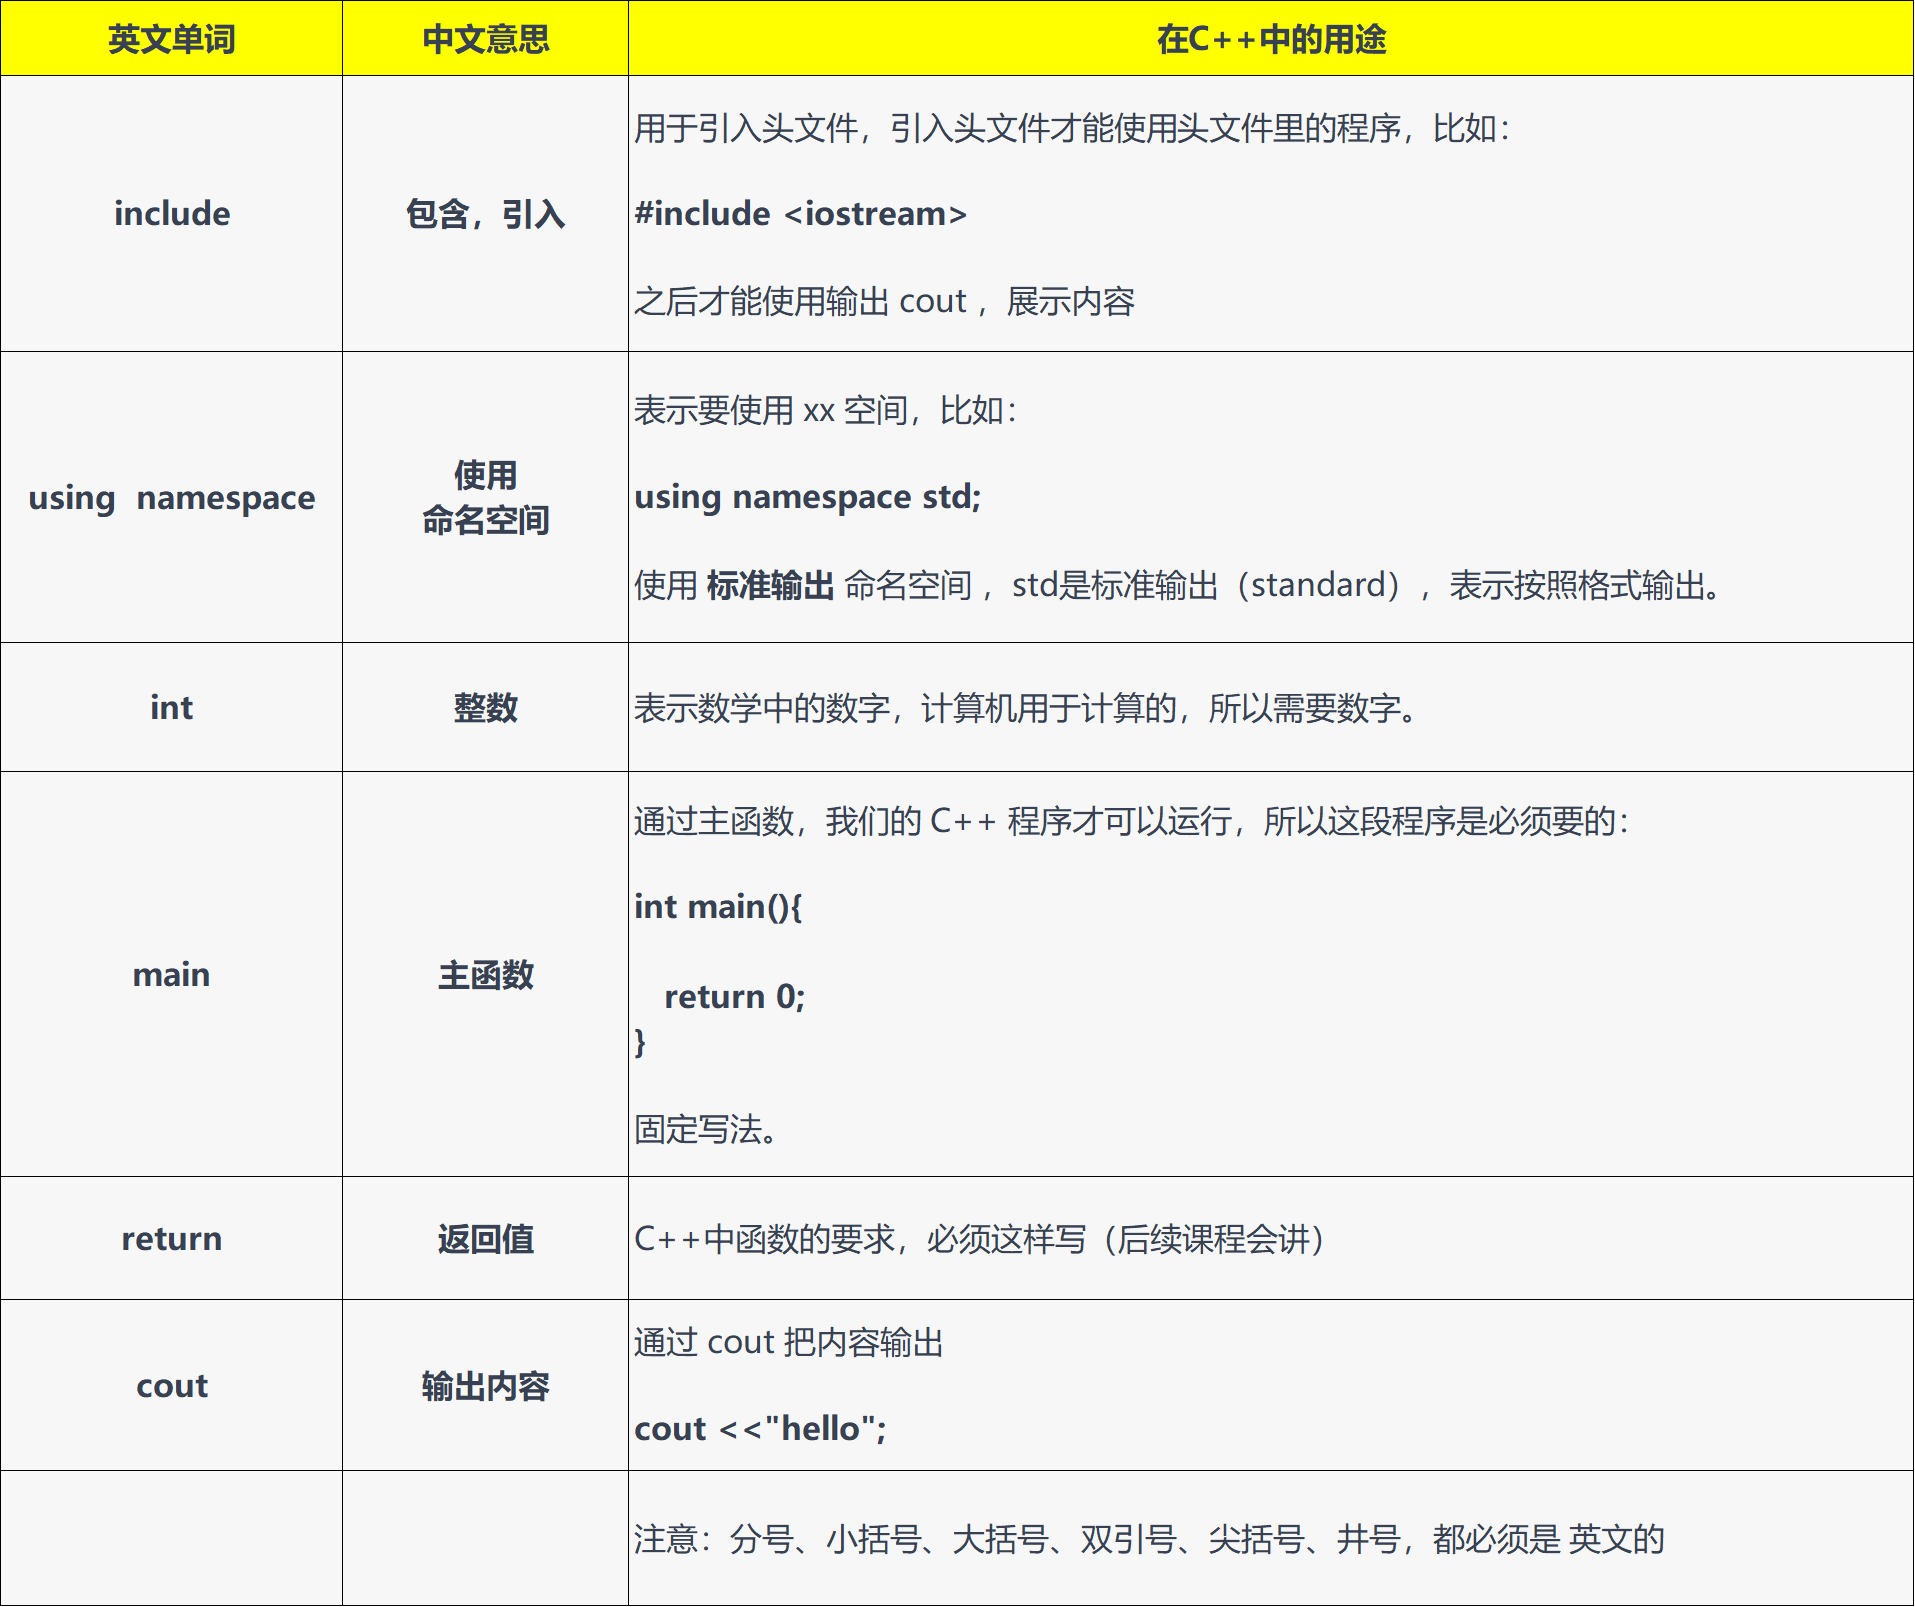Click the using namespace std; code line
This screenshot has width=1915, height=1607.
(807, 497)
